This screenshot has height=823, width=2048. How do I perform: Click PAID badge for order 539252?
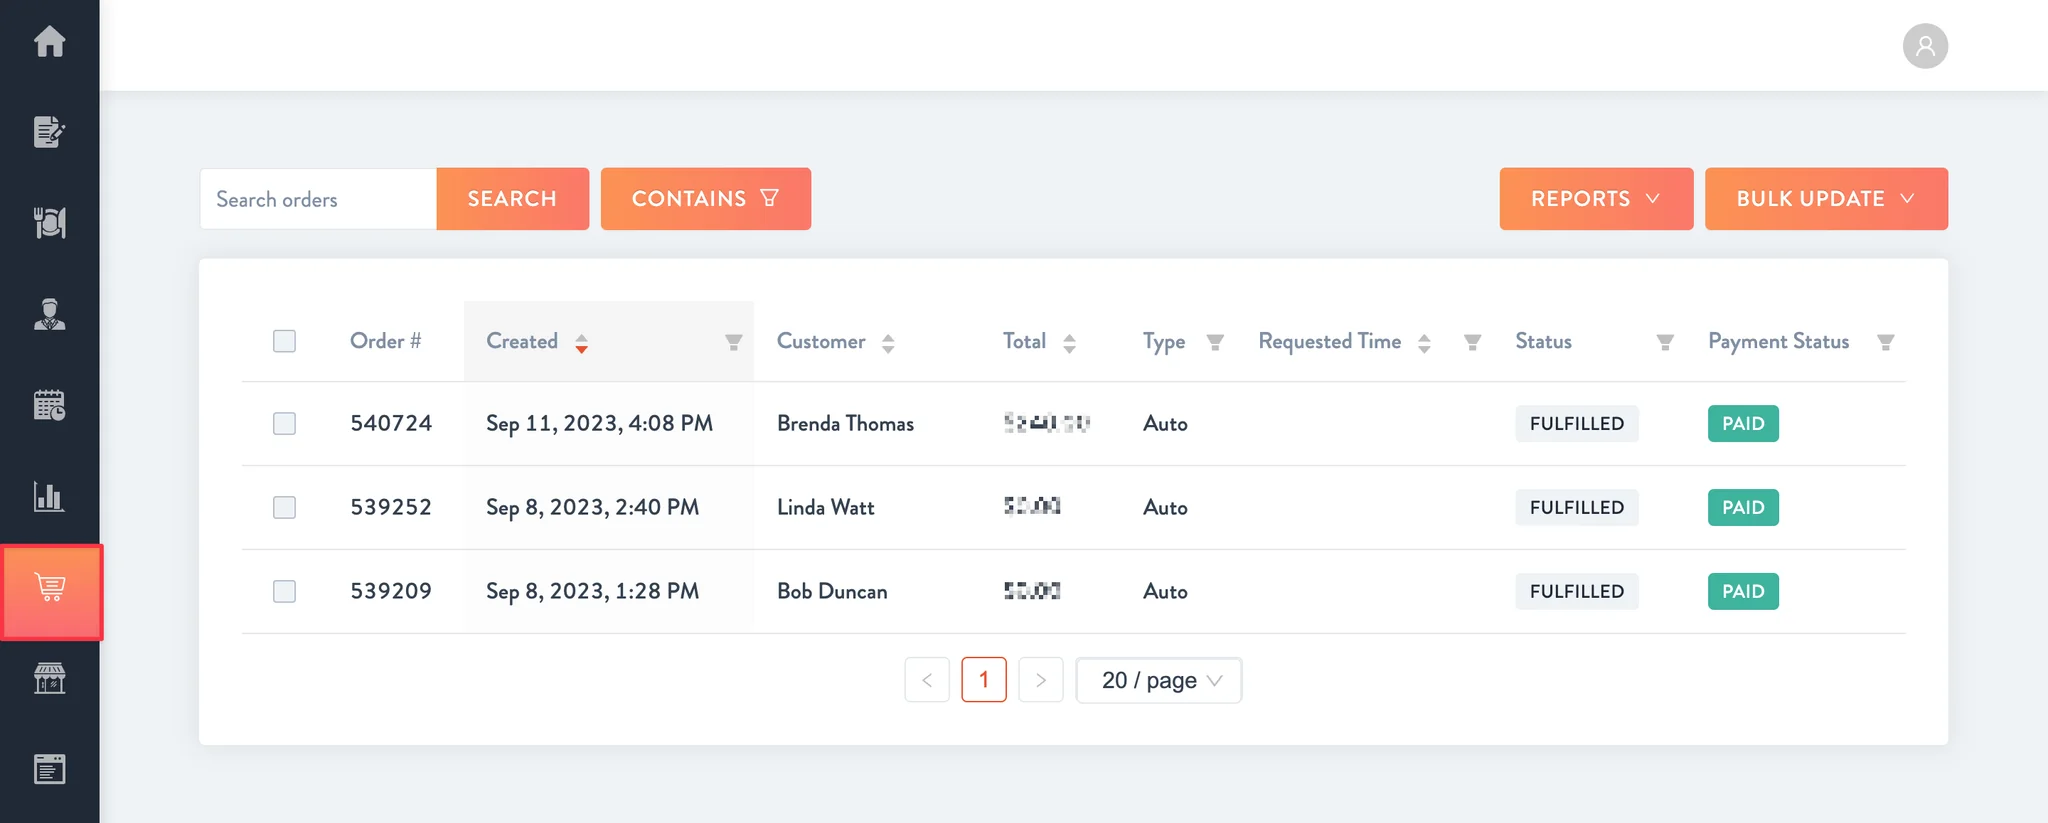tap(1743, 507)
